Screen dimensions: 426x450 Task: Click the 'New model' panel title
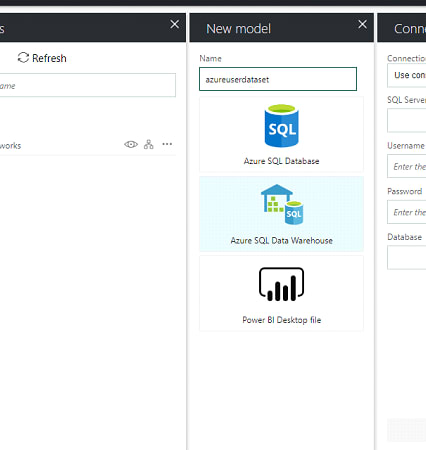click(238, 29)
